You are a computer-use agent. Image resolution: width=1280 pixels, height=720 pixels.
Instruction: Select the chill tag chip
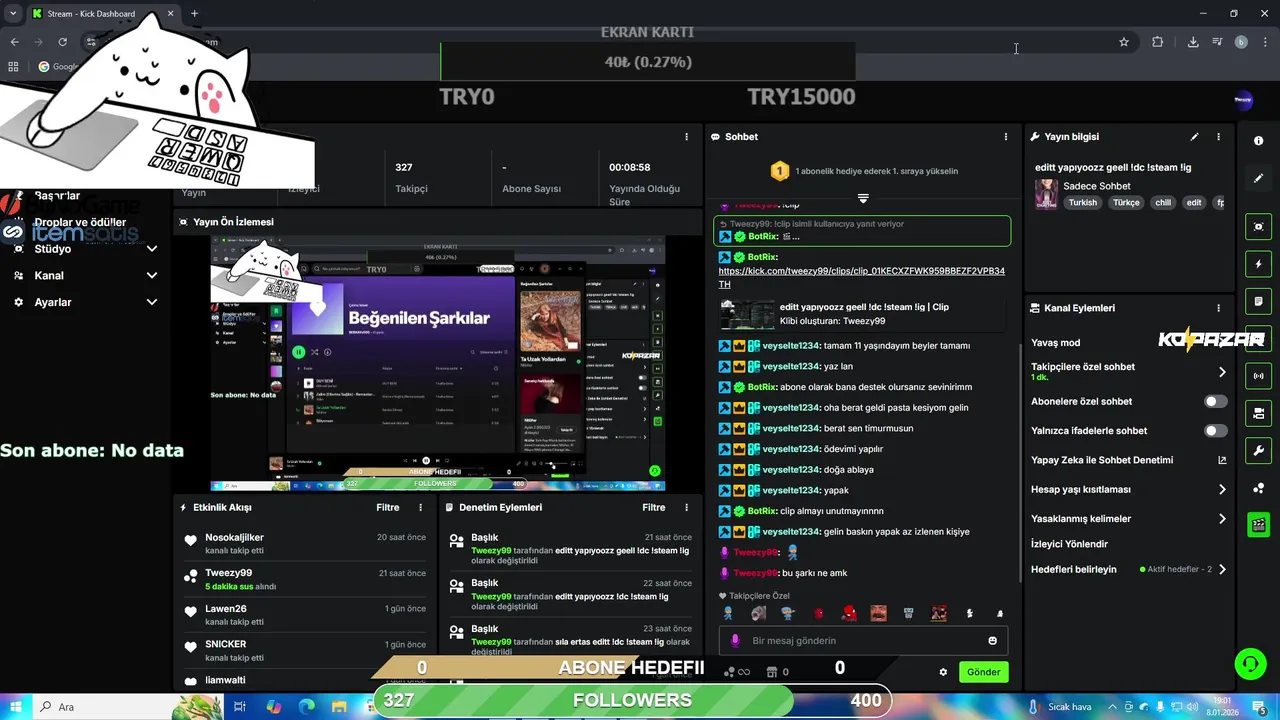pos(1162,202)
